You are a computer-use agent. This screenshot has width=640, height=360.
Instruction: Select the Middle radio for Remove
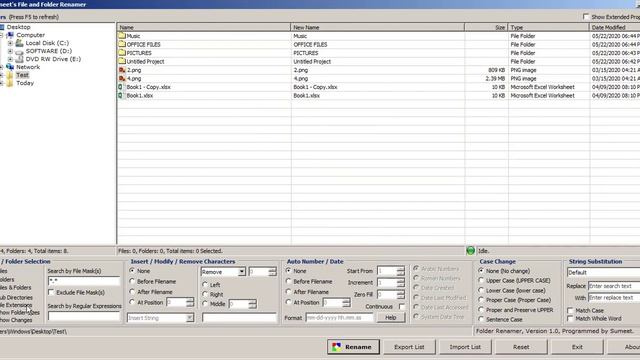pyautogui.click(x=205, y=304)
